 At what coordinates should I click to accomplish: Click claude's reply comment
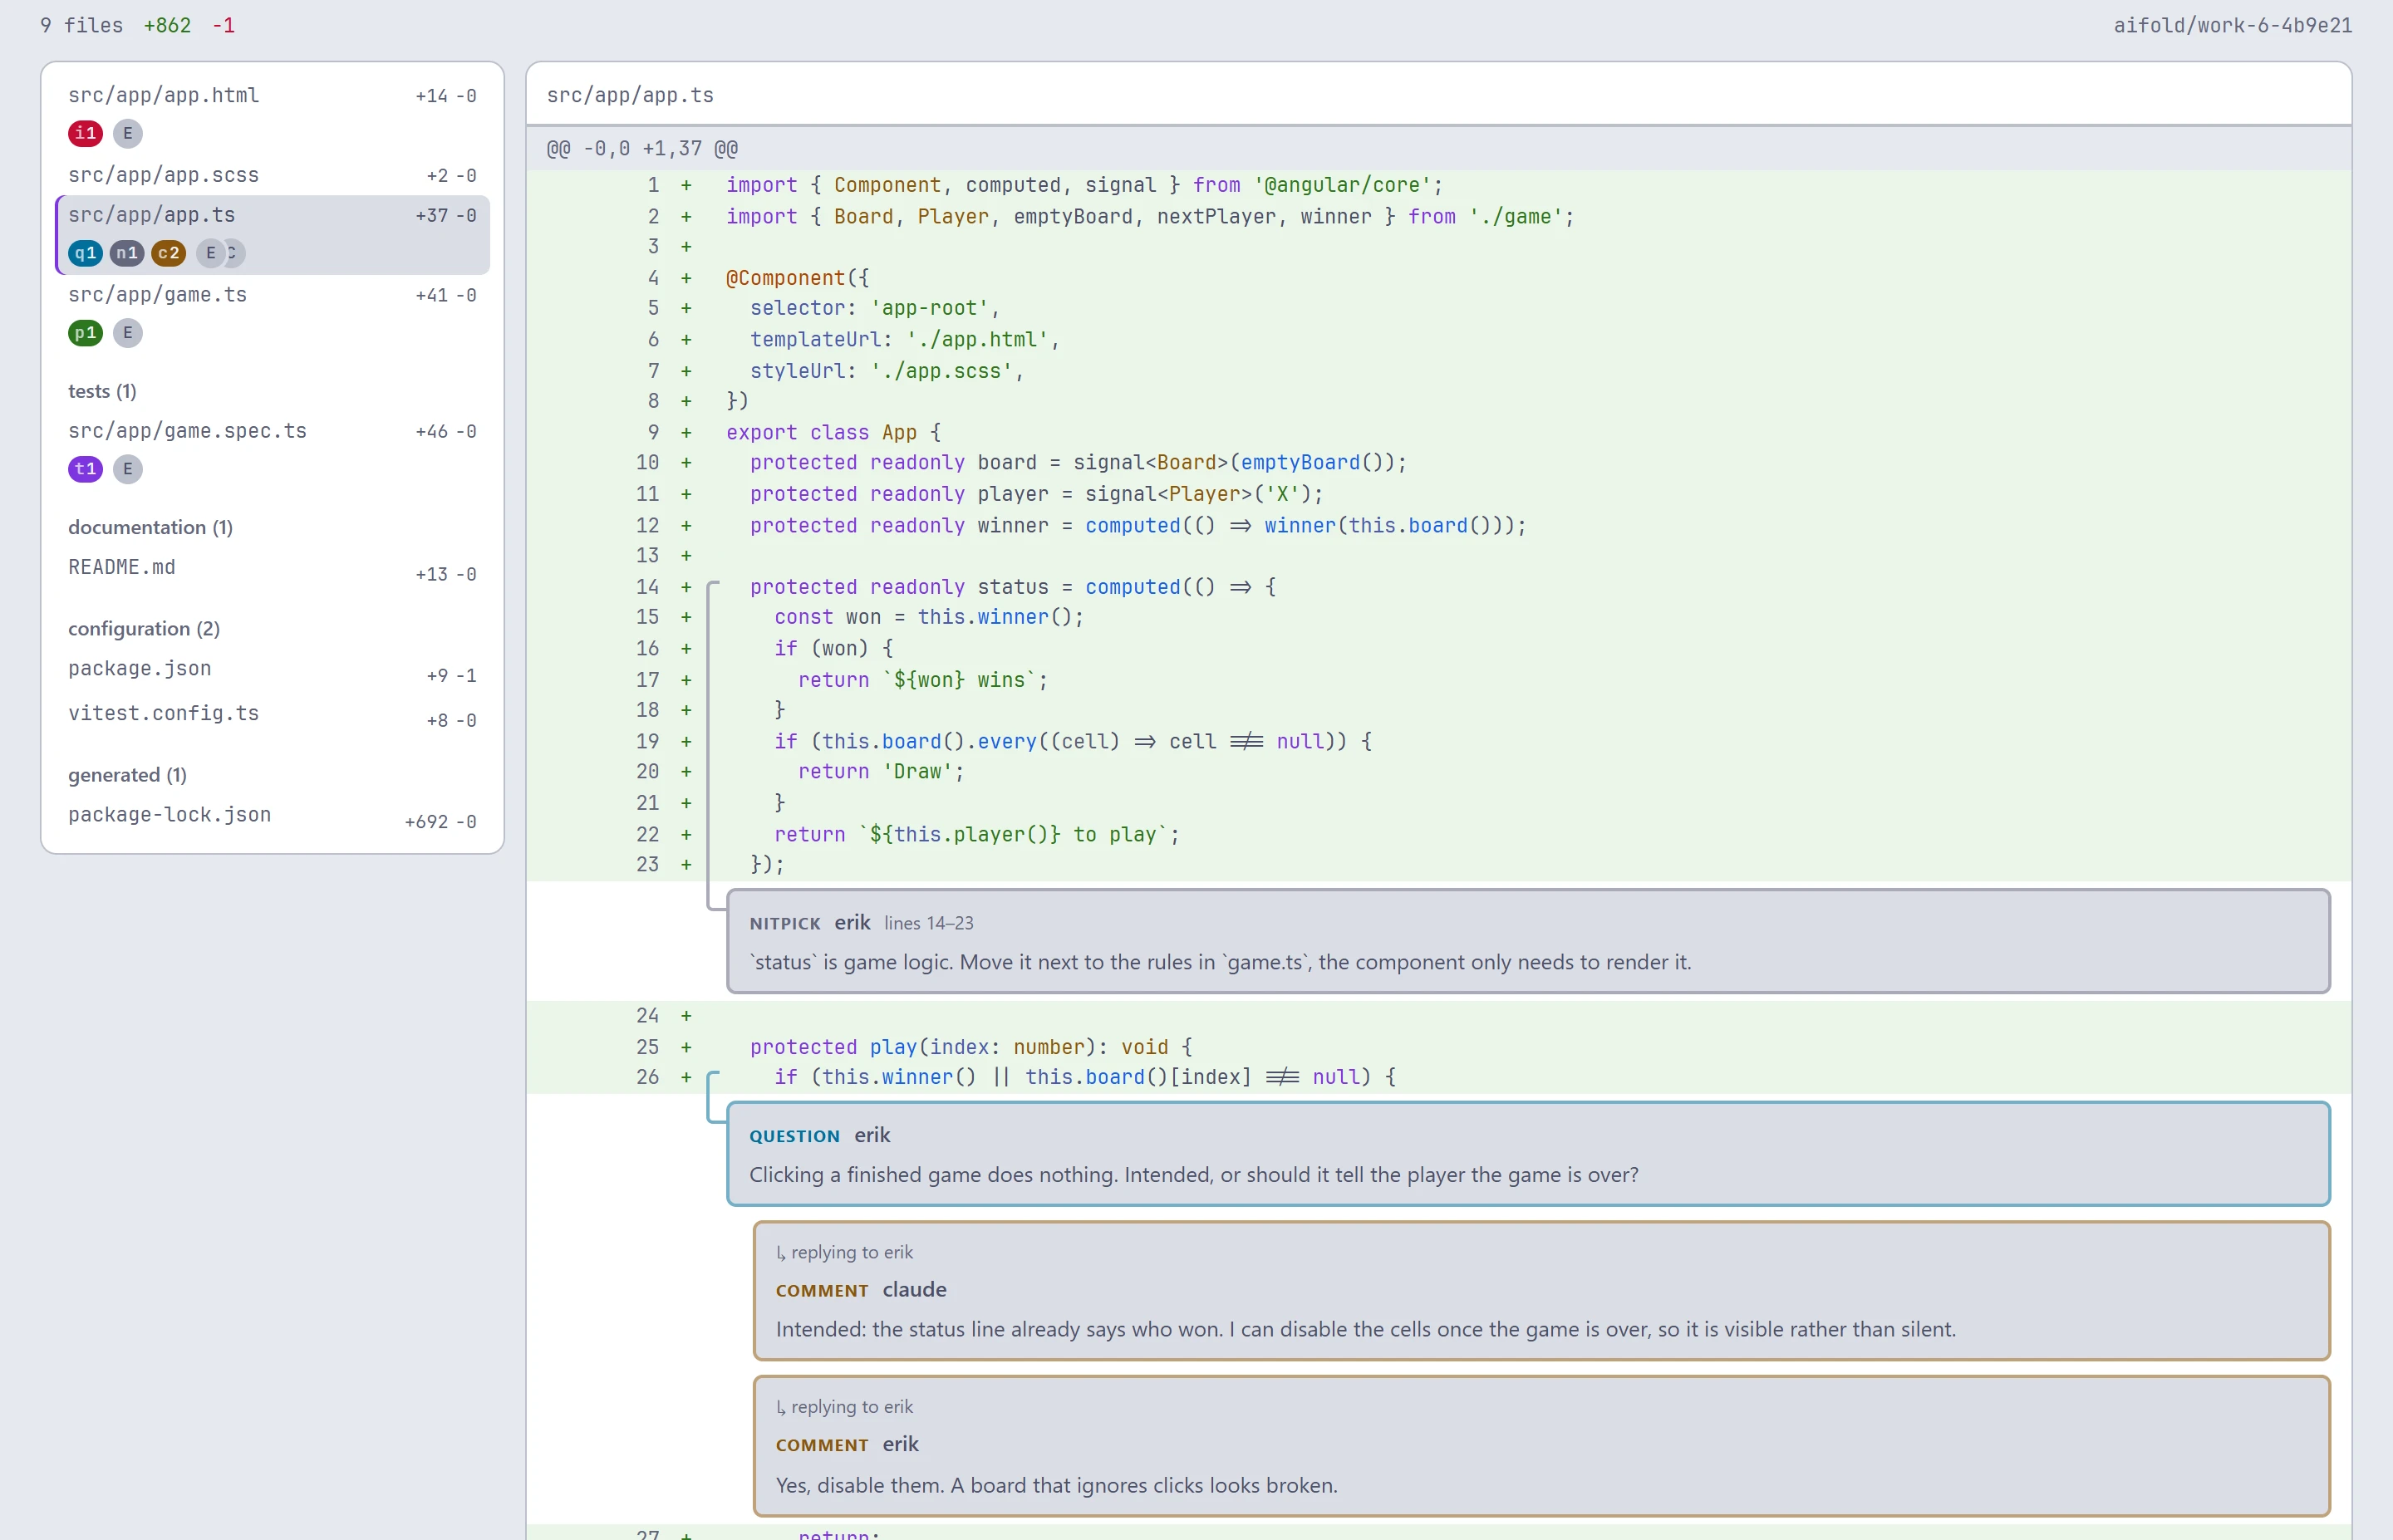click(1541, 1290)
